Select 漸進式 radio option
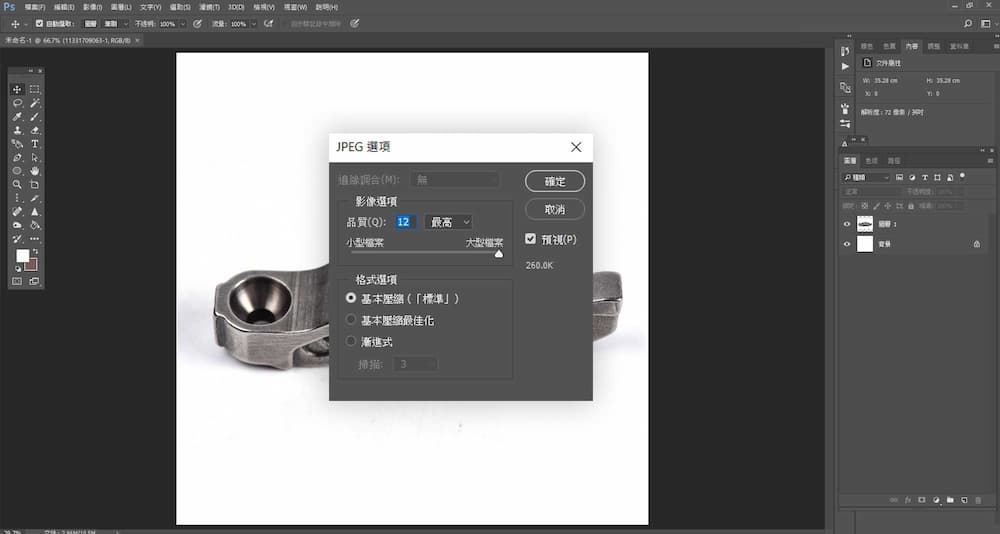Screen dimensions: 1000x534 [350, 341]
